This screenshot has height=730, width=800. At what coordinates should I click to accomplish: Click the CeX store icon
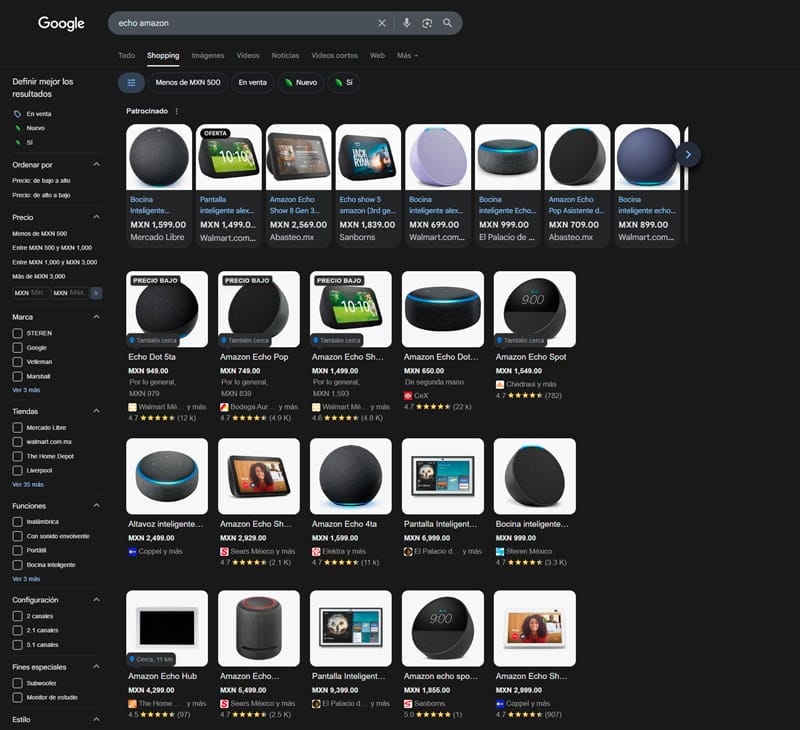pos(408,395)
